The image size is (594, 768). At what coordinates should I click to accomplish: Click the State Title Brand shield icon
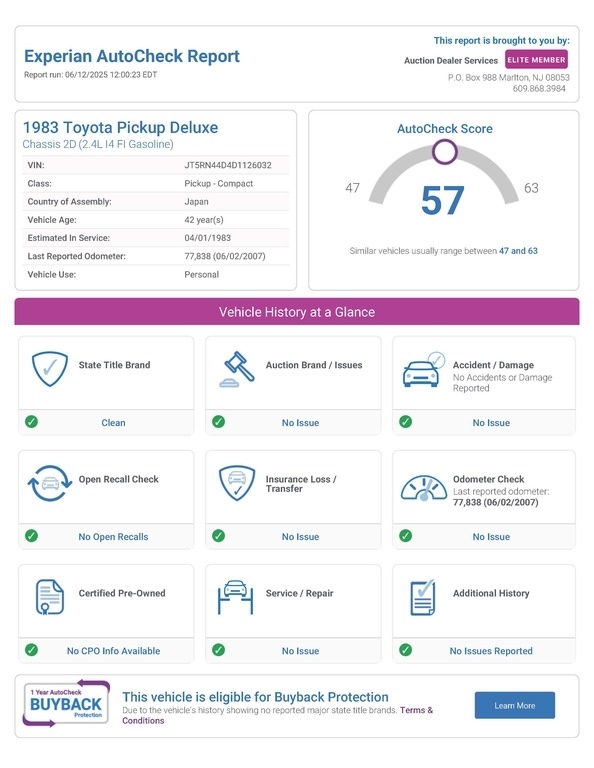point(49,369)
